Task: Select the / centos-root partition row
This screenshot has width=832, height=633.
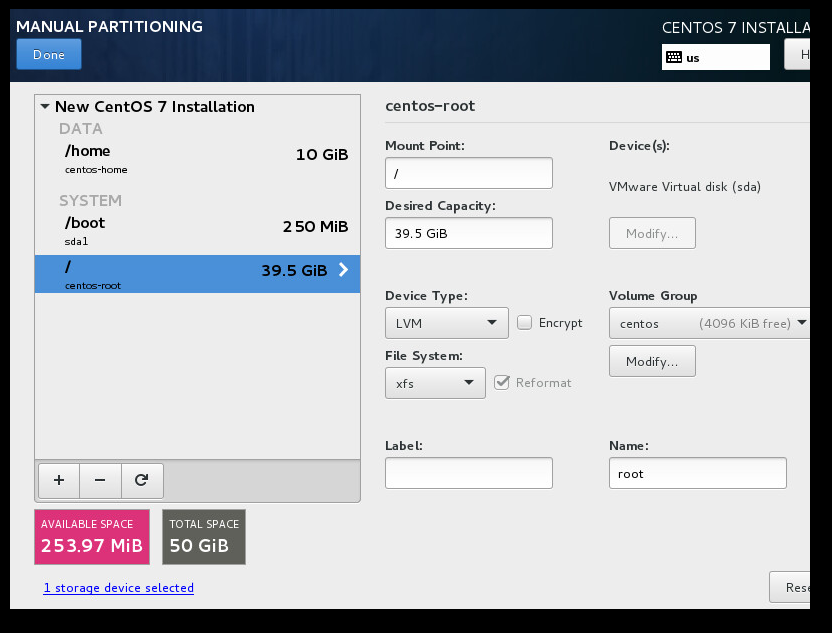Action: coord(197,274)
